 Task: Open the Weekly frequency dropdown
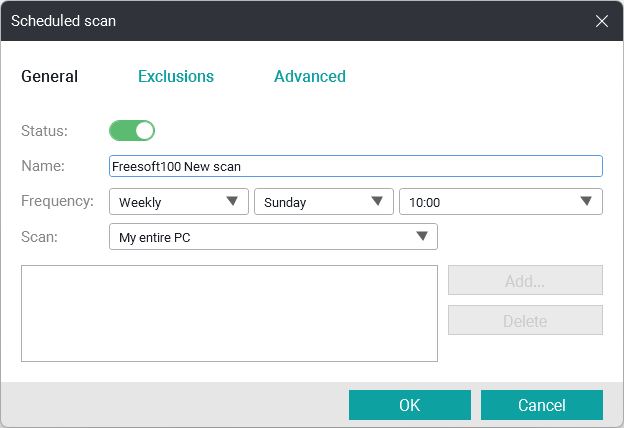coord(179,201)
